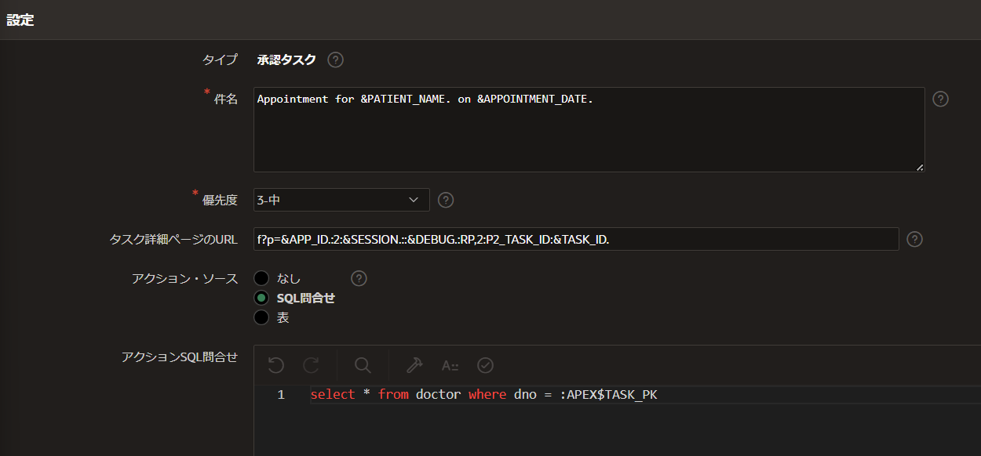Select the 表 radio button
981x456 pixels.
click(x=261, y=318)
